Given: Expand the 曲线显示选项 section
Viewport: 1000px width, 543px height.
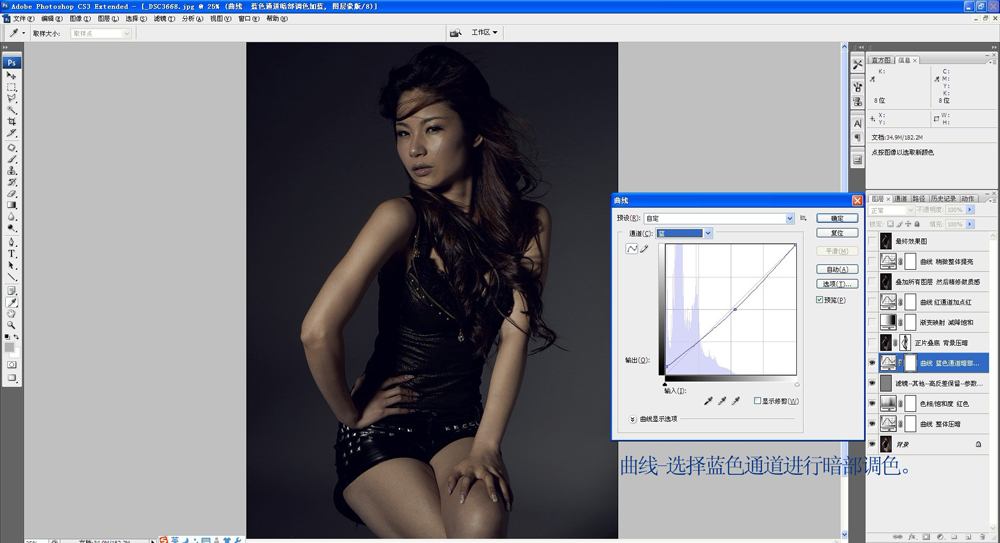Looking at the screenshot, I should click(632, 419).
